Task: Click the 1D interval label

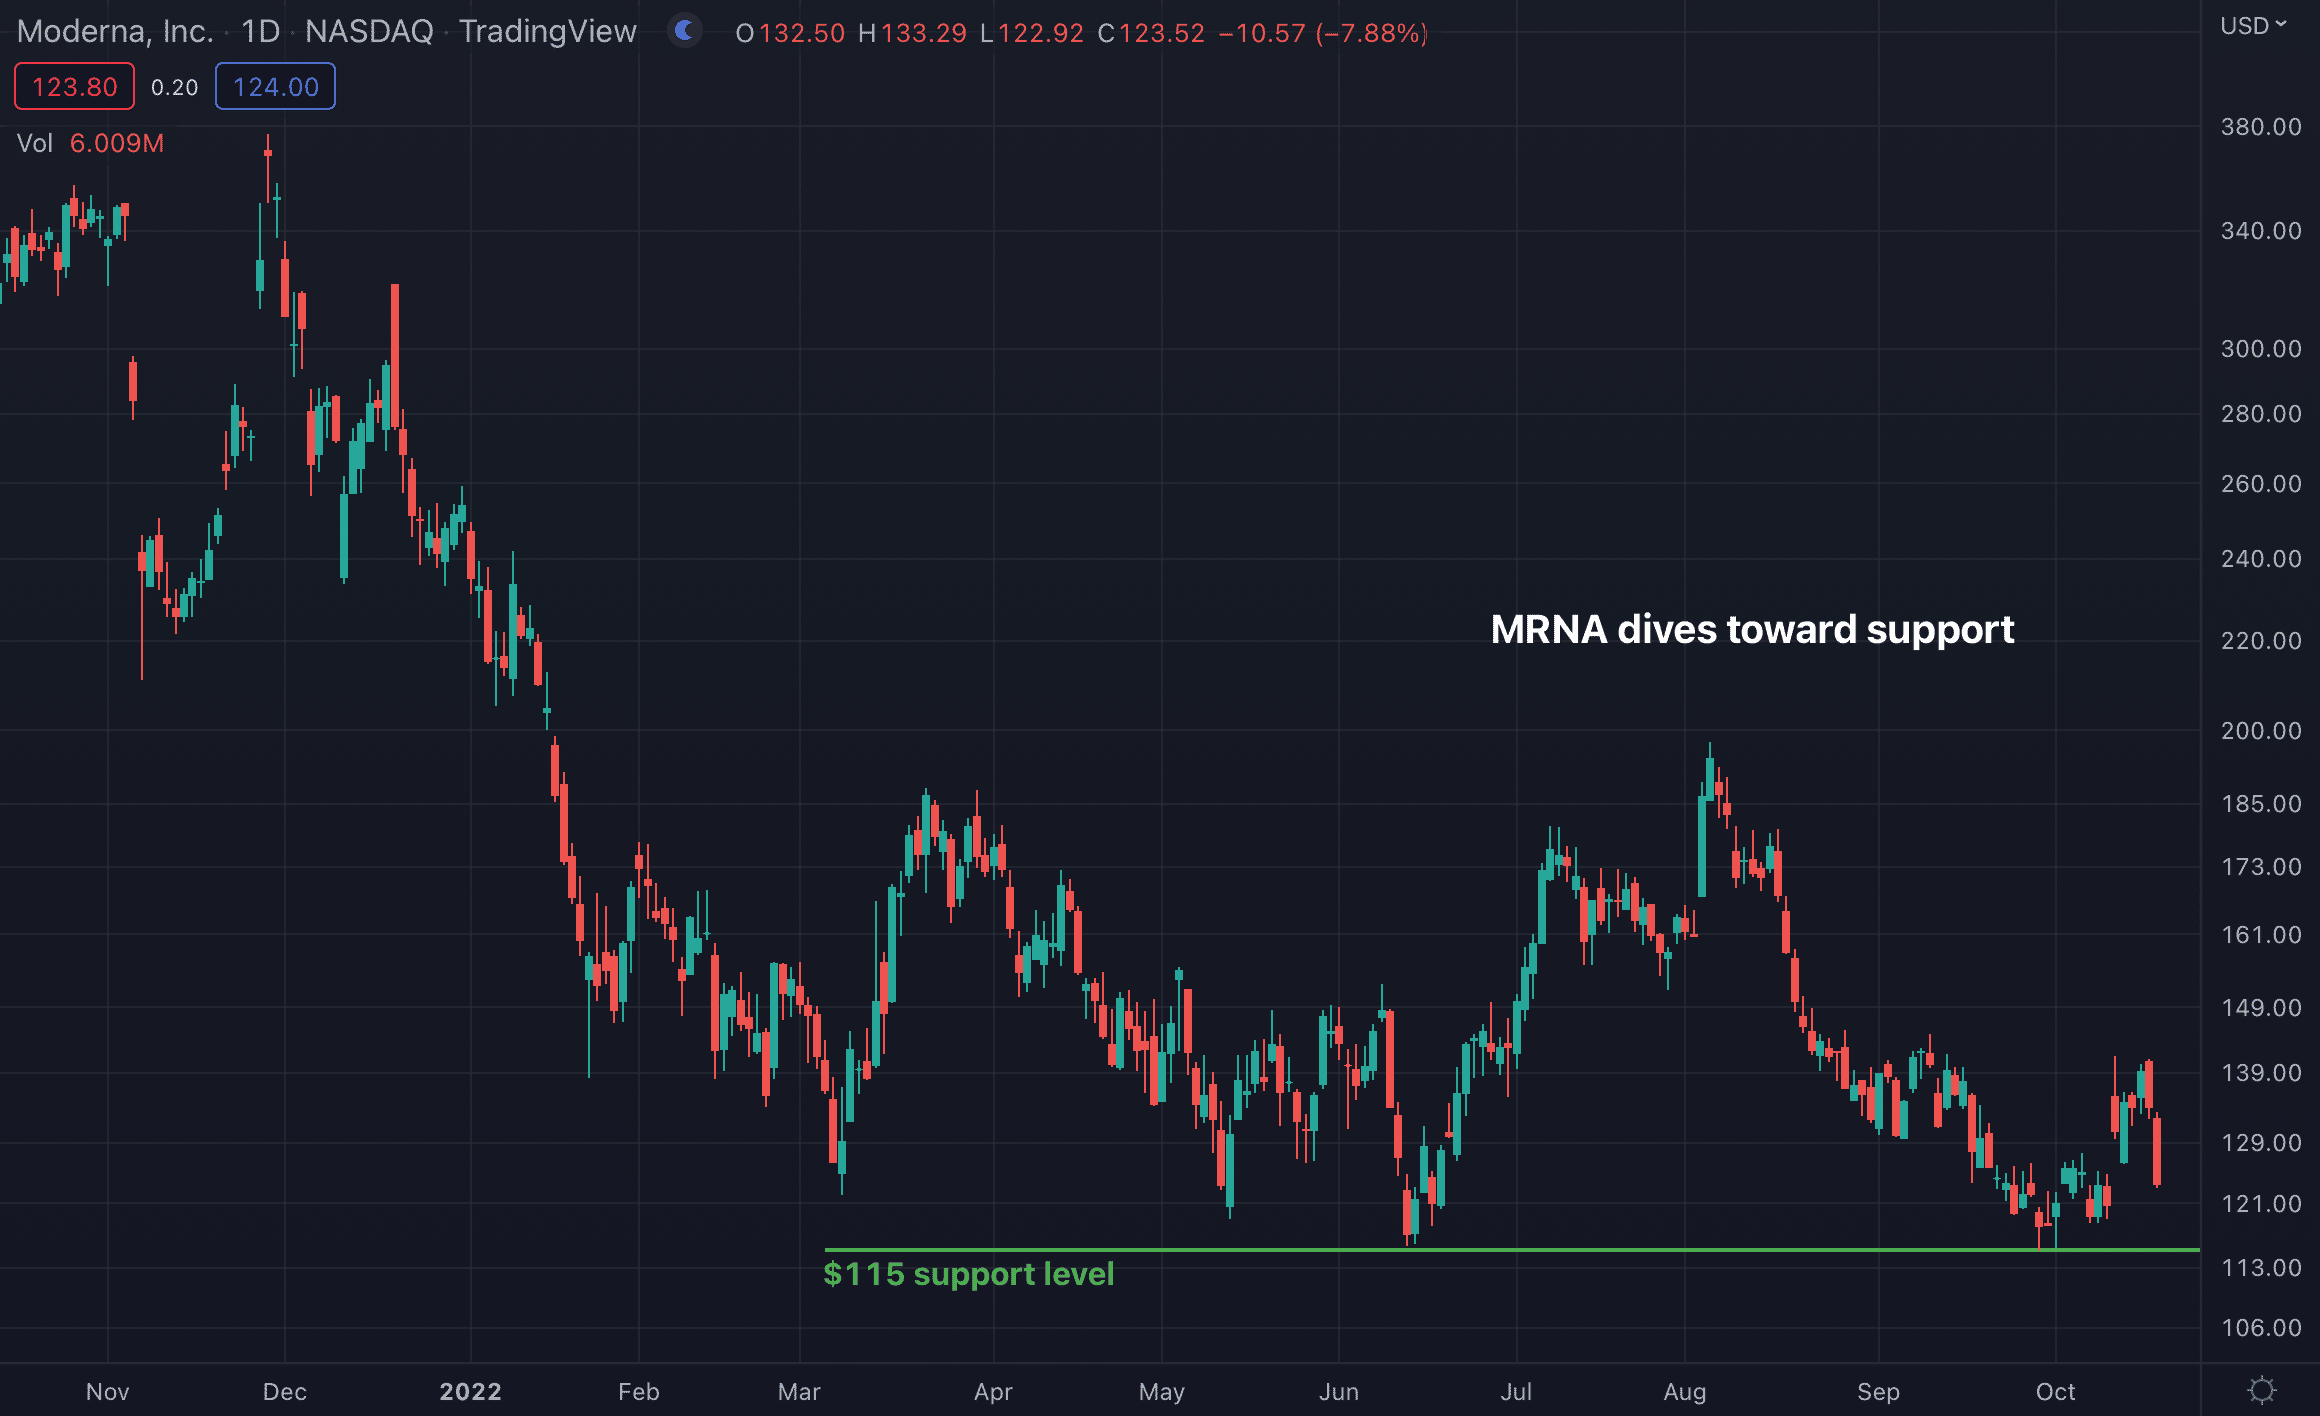Action: pyautogui.click(x=260, y=32)
